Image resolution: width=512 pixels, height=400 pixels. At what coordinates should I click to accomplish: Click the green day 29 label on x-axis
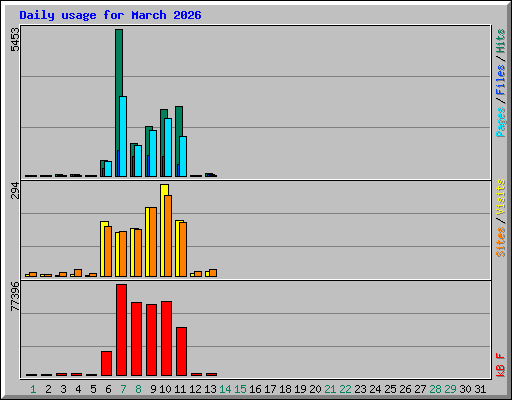pos(450,389)
